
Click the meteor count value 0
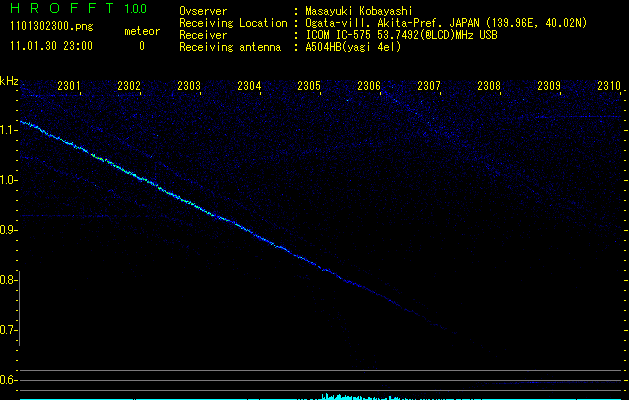(x=142, y=46)
